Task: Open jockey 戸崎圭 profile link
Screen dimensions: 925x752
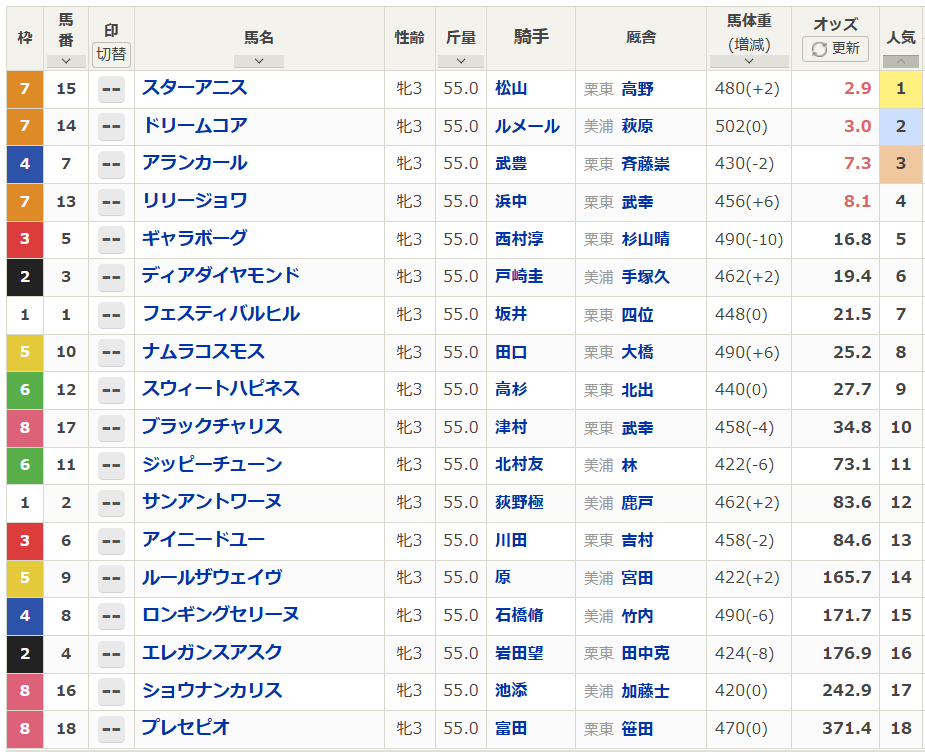Action: click(x=519, y=276)
